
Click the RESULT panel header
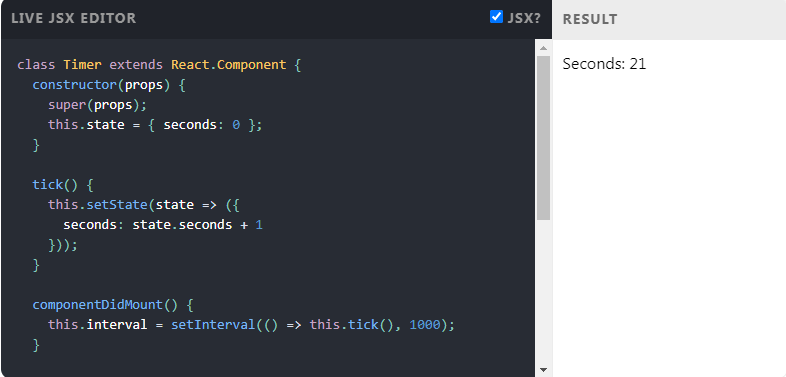pos(590,19)
